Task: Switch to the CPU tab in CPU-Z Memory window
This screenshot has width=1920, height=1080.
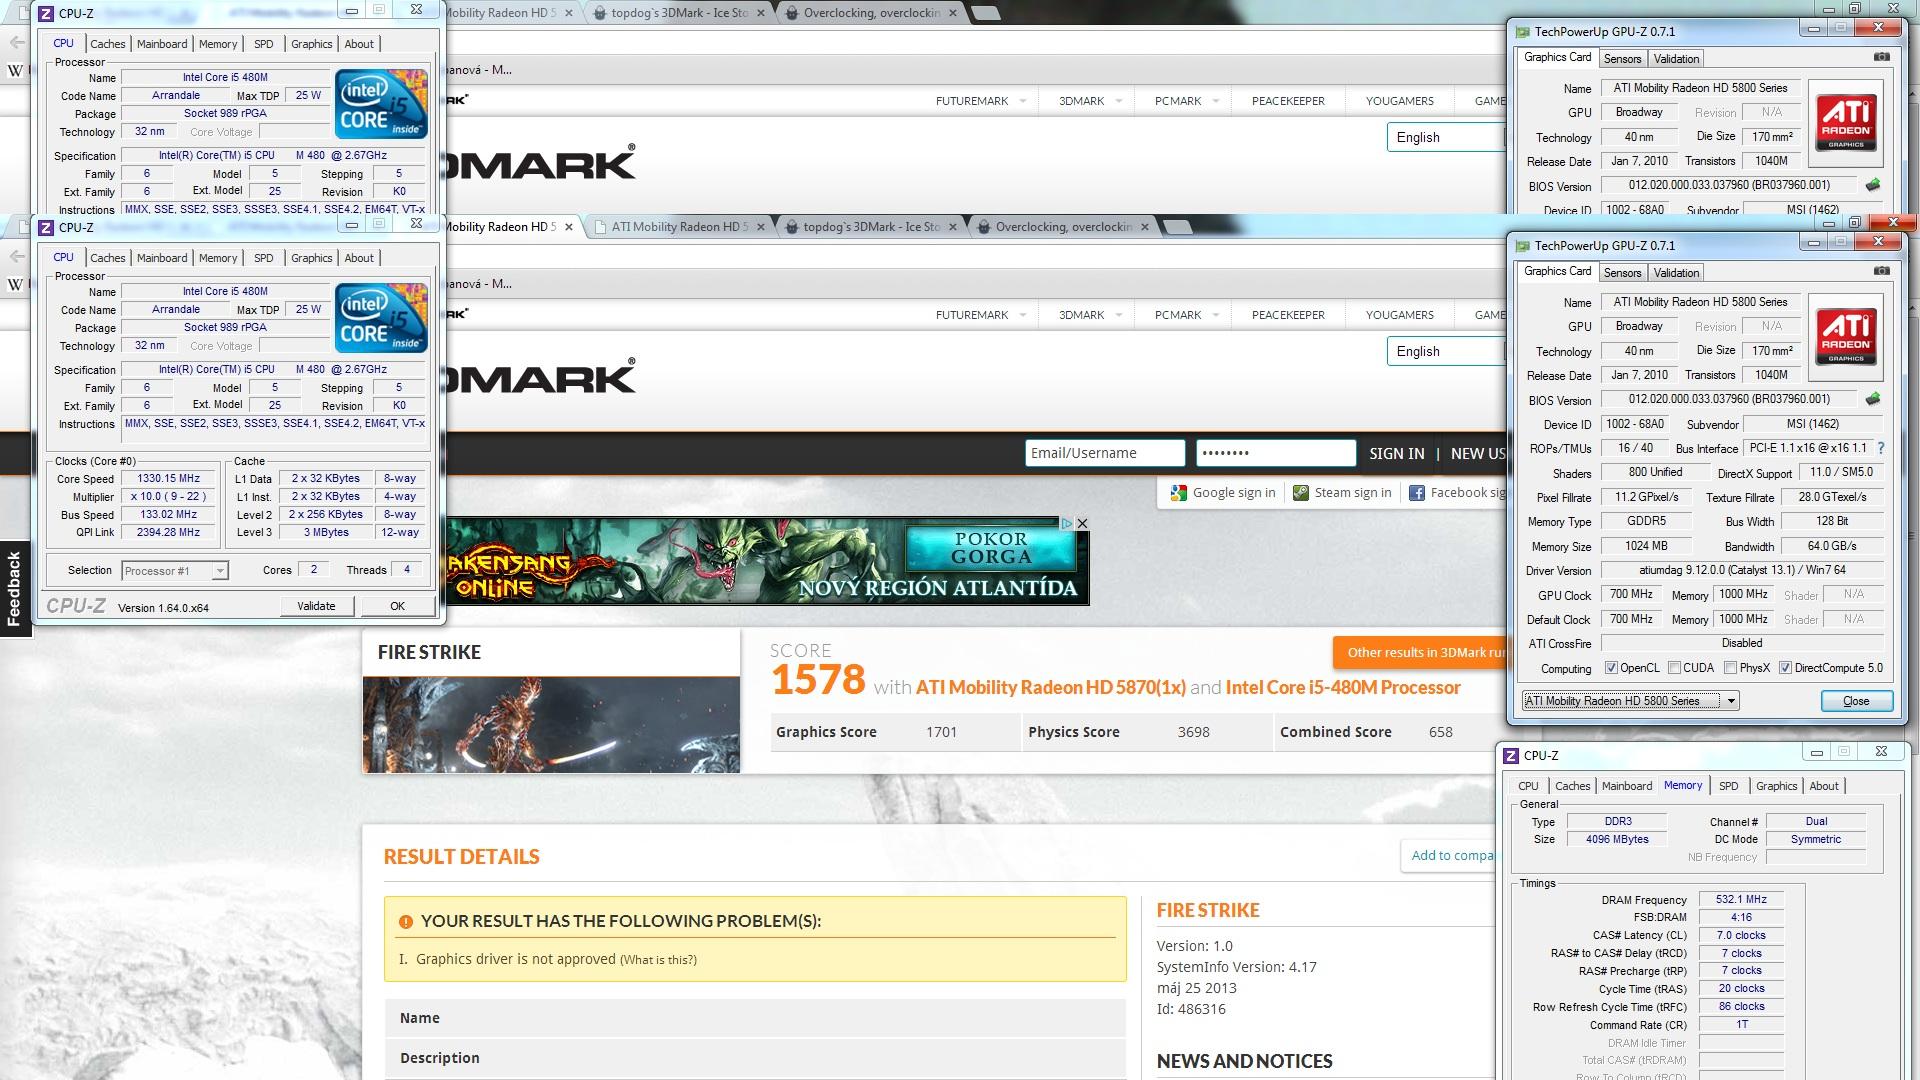Action: pyautogui.click(x=1528, y=787)
